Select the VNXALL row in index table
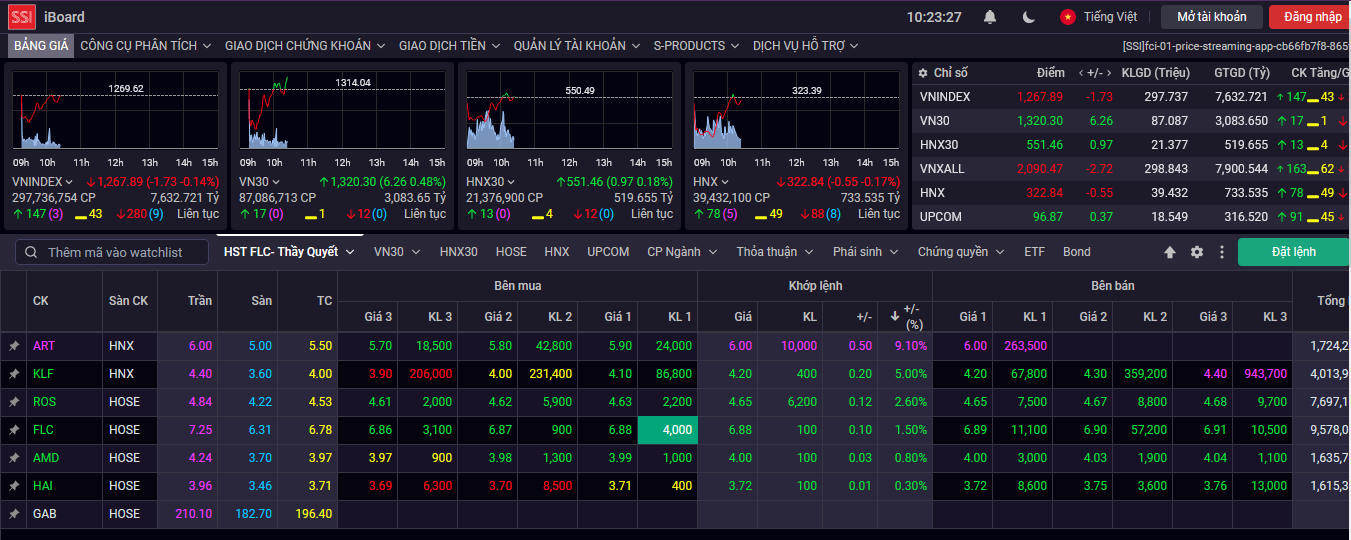The image size is (1351, 540). pyautogui.click(x=1131, y=169)
